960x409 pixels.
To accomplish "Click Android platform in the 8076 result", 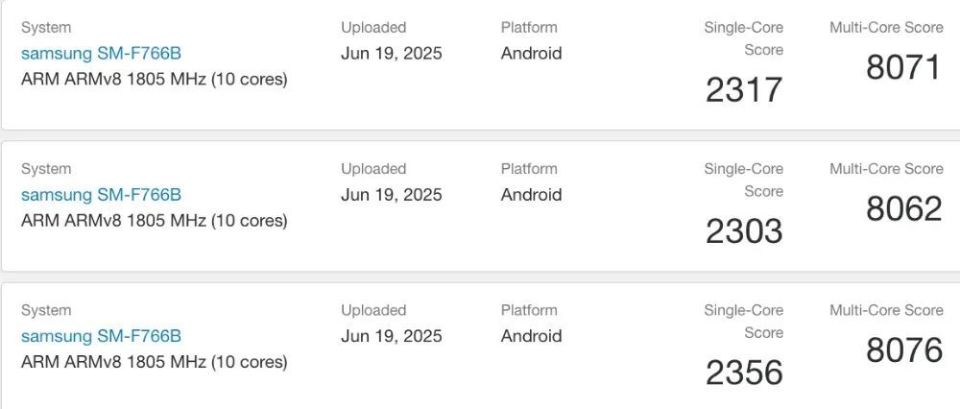I will [531, 336].
